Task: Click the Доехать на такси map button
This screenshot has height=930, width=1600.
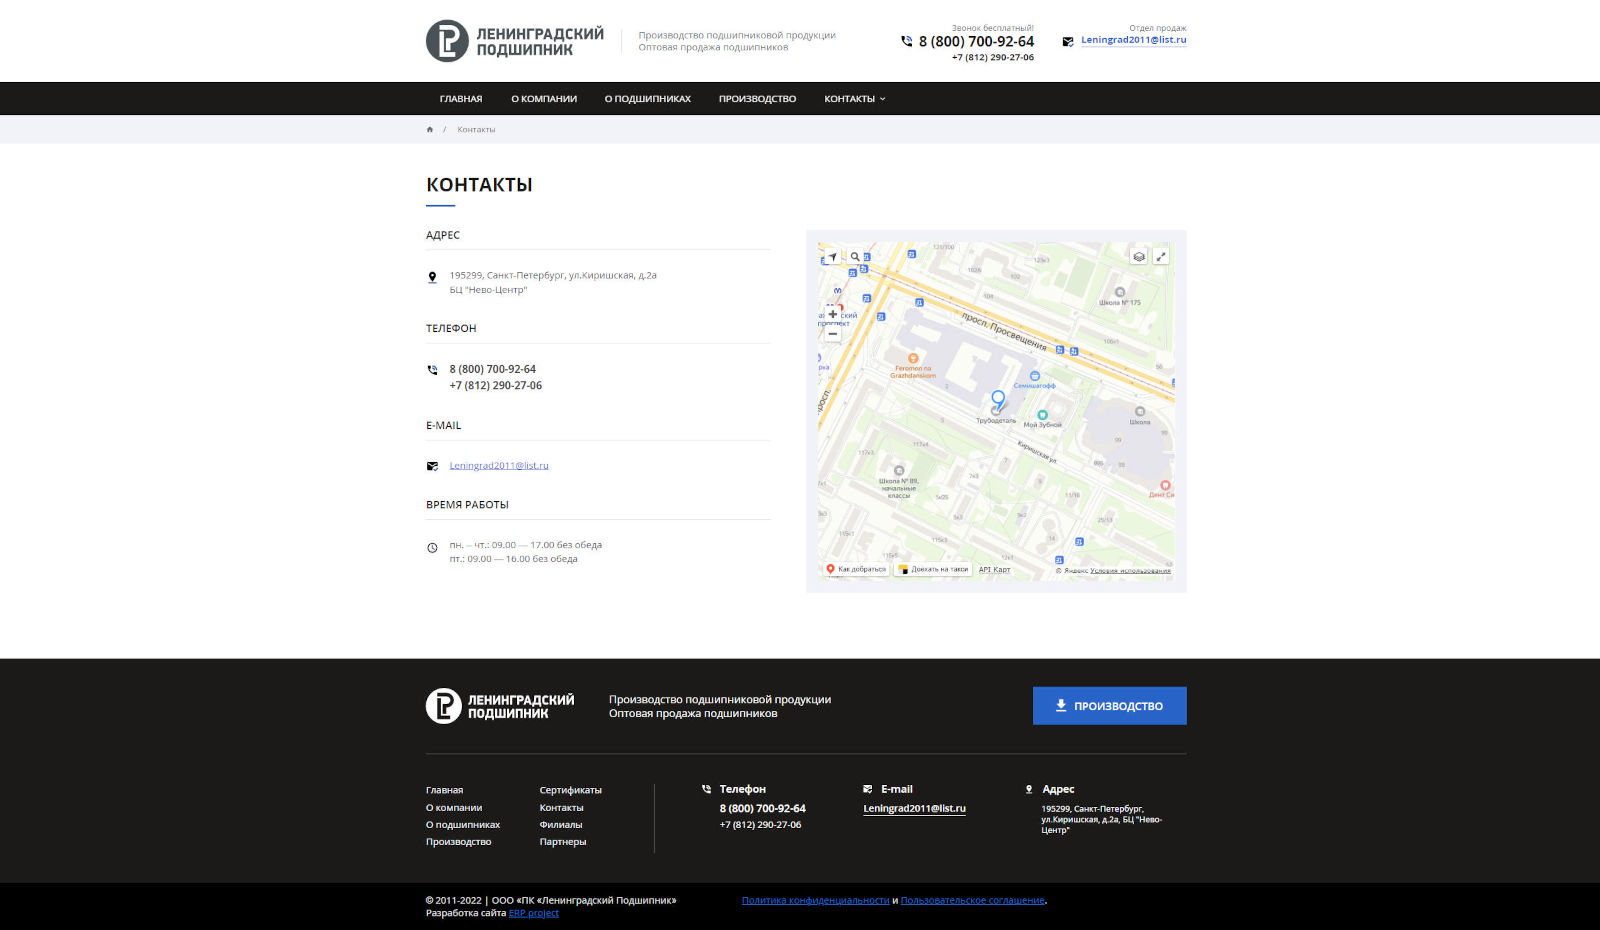Action: pyautogui.click(x=934, y=569)
